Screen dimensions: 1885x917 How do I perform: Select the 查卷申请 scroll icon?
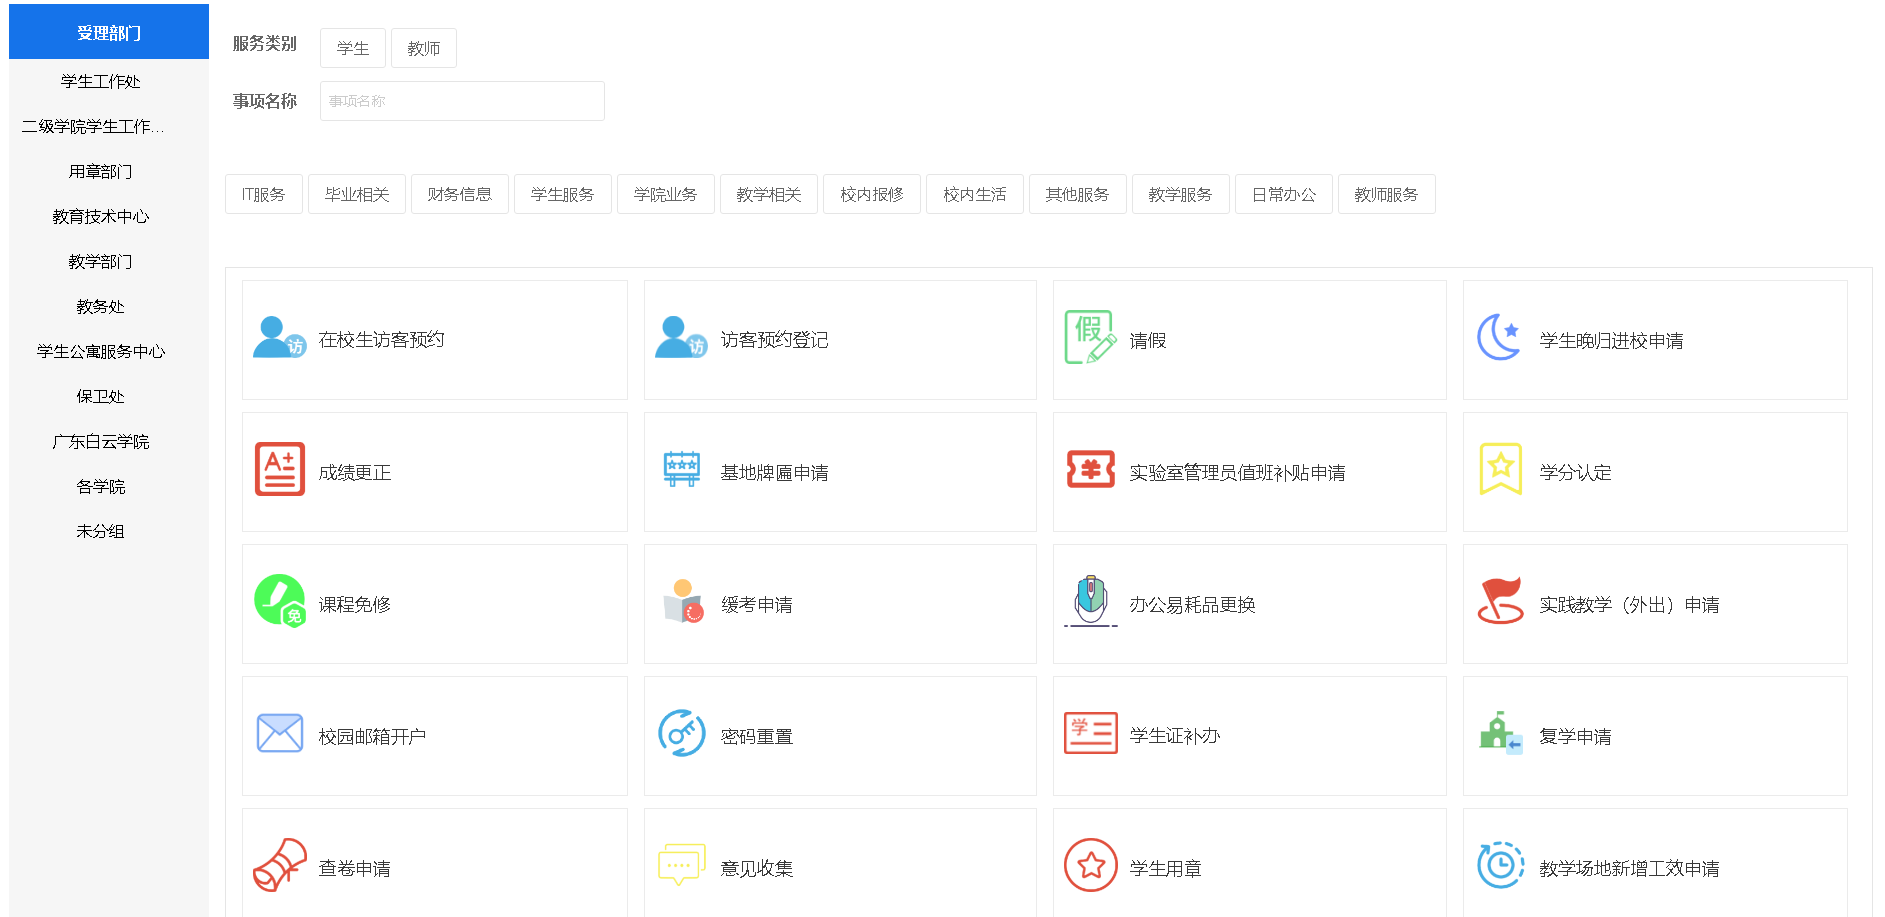279,866
